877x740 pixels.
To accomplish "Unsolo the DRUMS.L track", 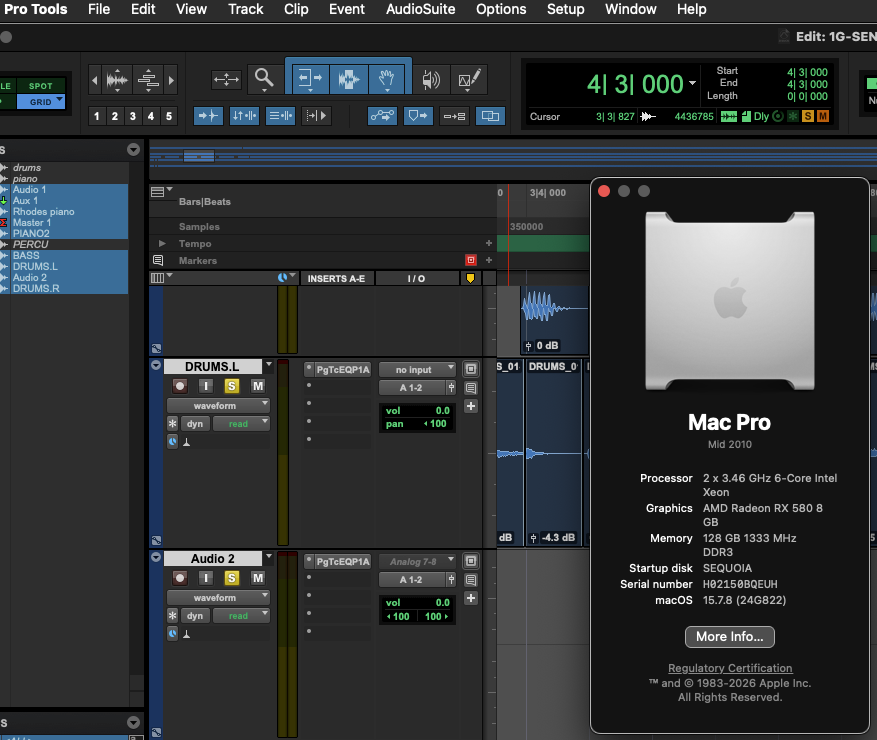I will 232,386.
